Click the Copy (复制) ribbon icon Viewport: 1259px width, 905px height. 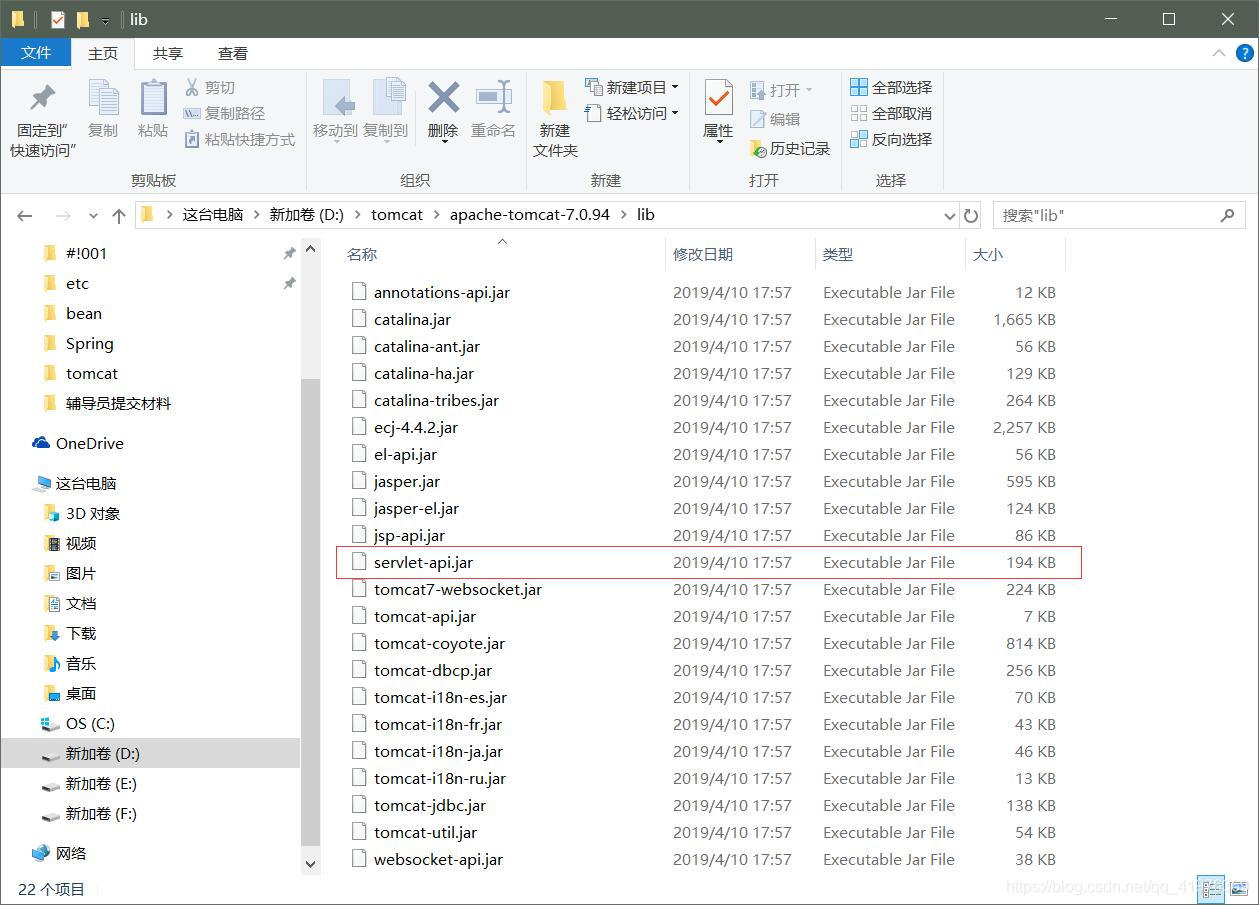click(x=103, y=98)
